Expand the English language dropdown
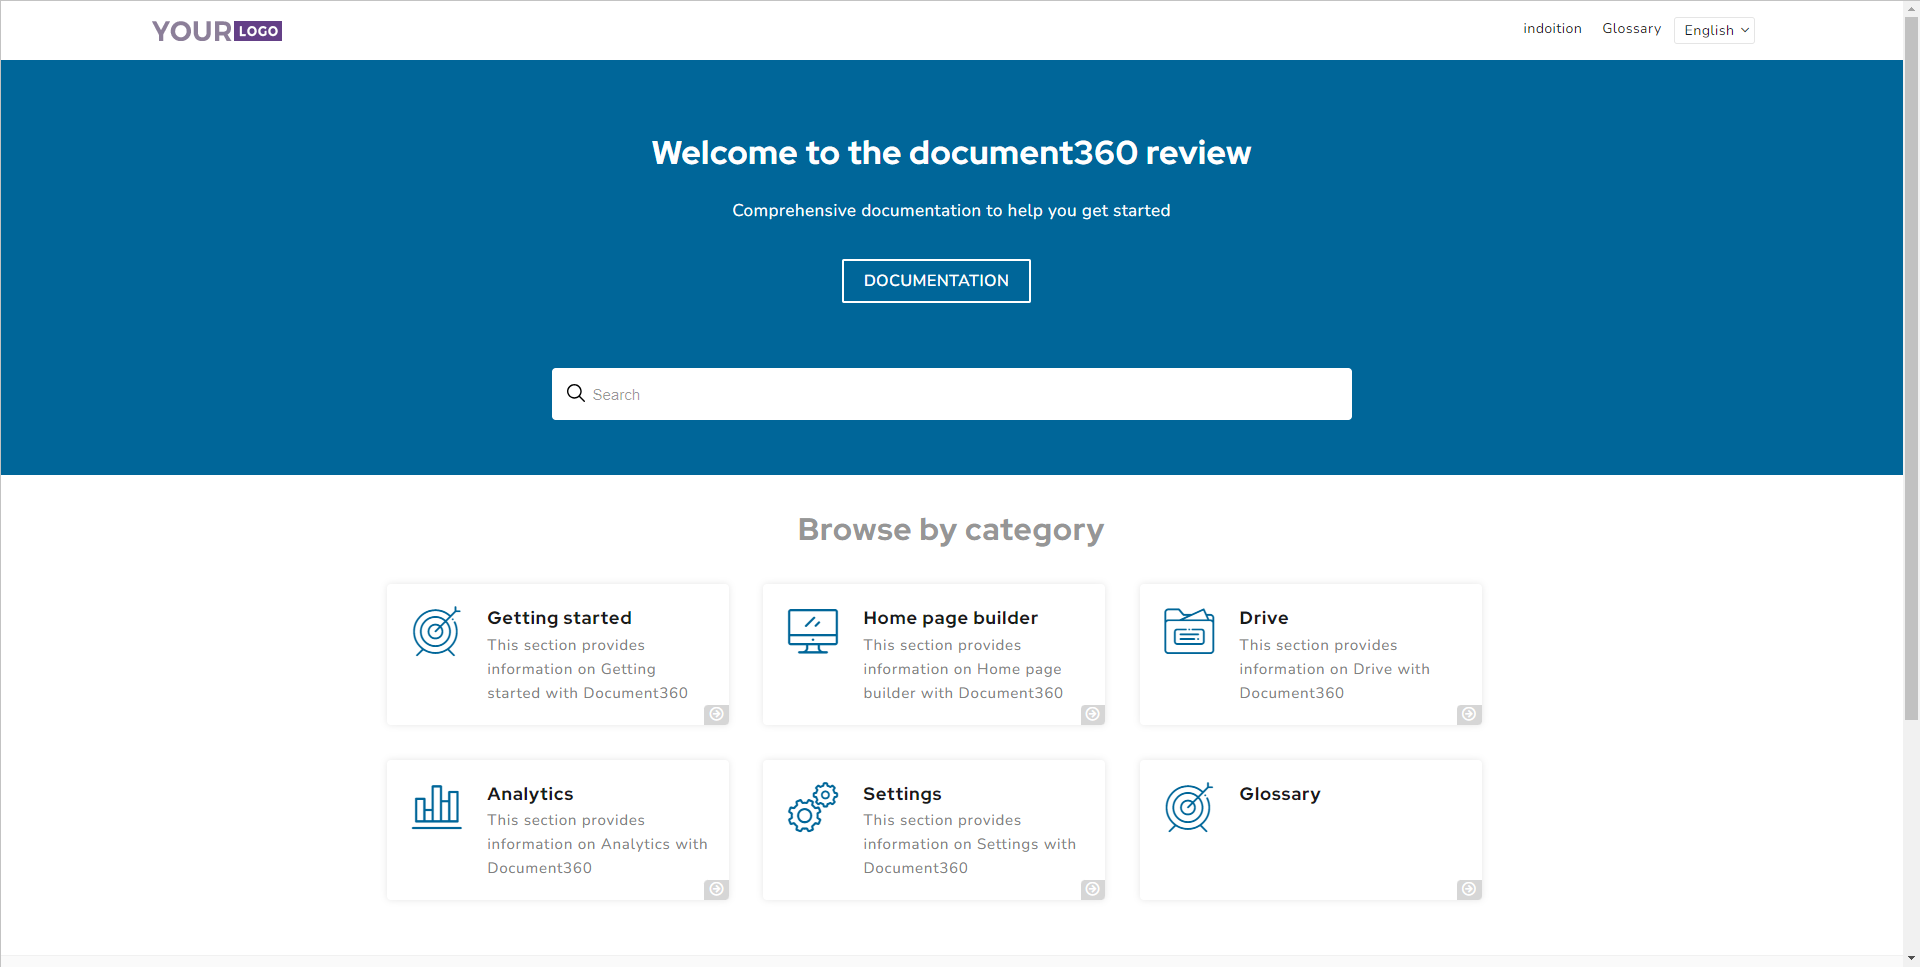This screenshot has height=967, width=1920. (1714, 30)
